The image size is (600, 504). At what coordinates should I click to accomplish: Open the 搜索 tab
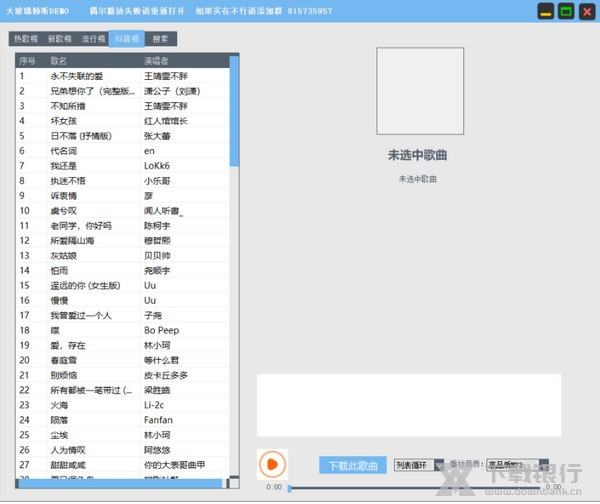coord(160,39)
